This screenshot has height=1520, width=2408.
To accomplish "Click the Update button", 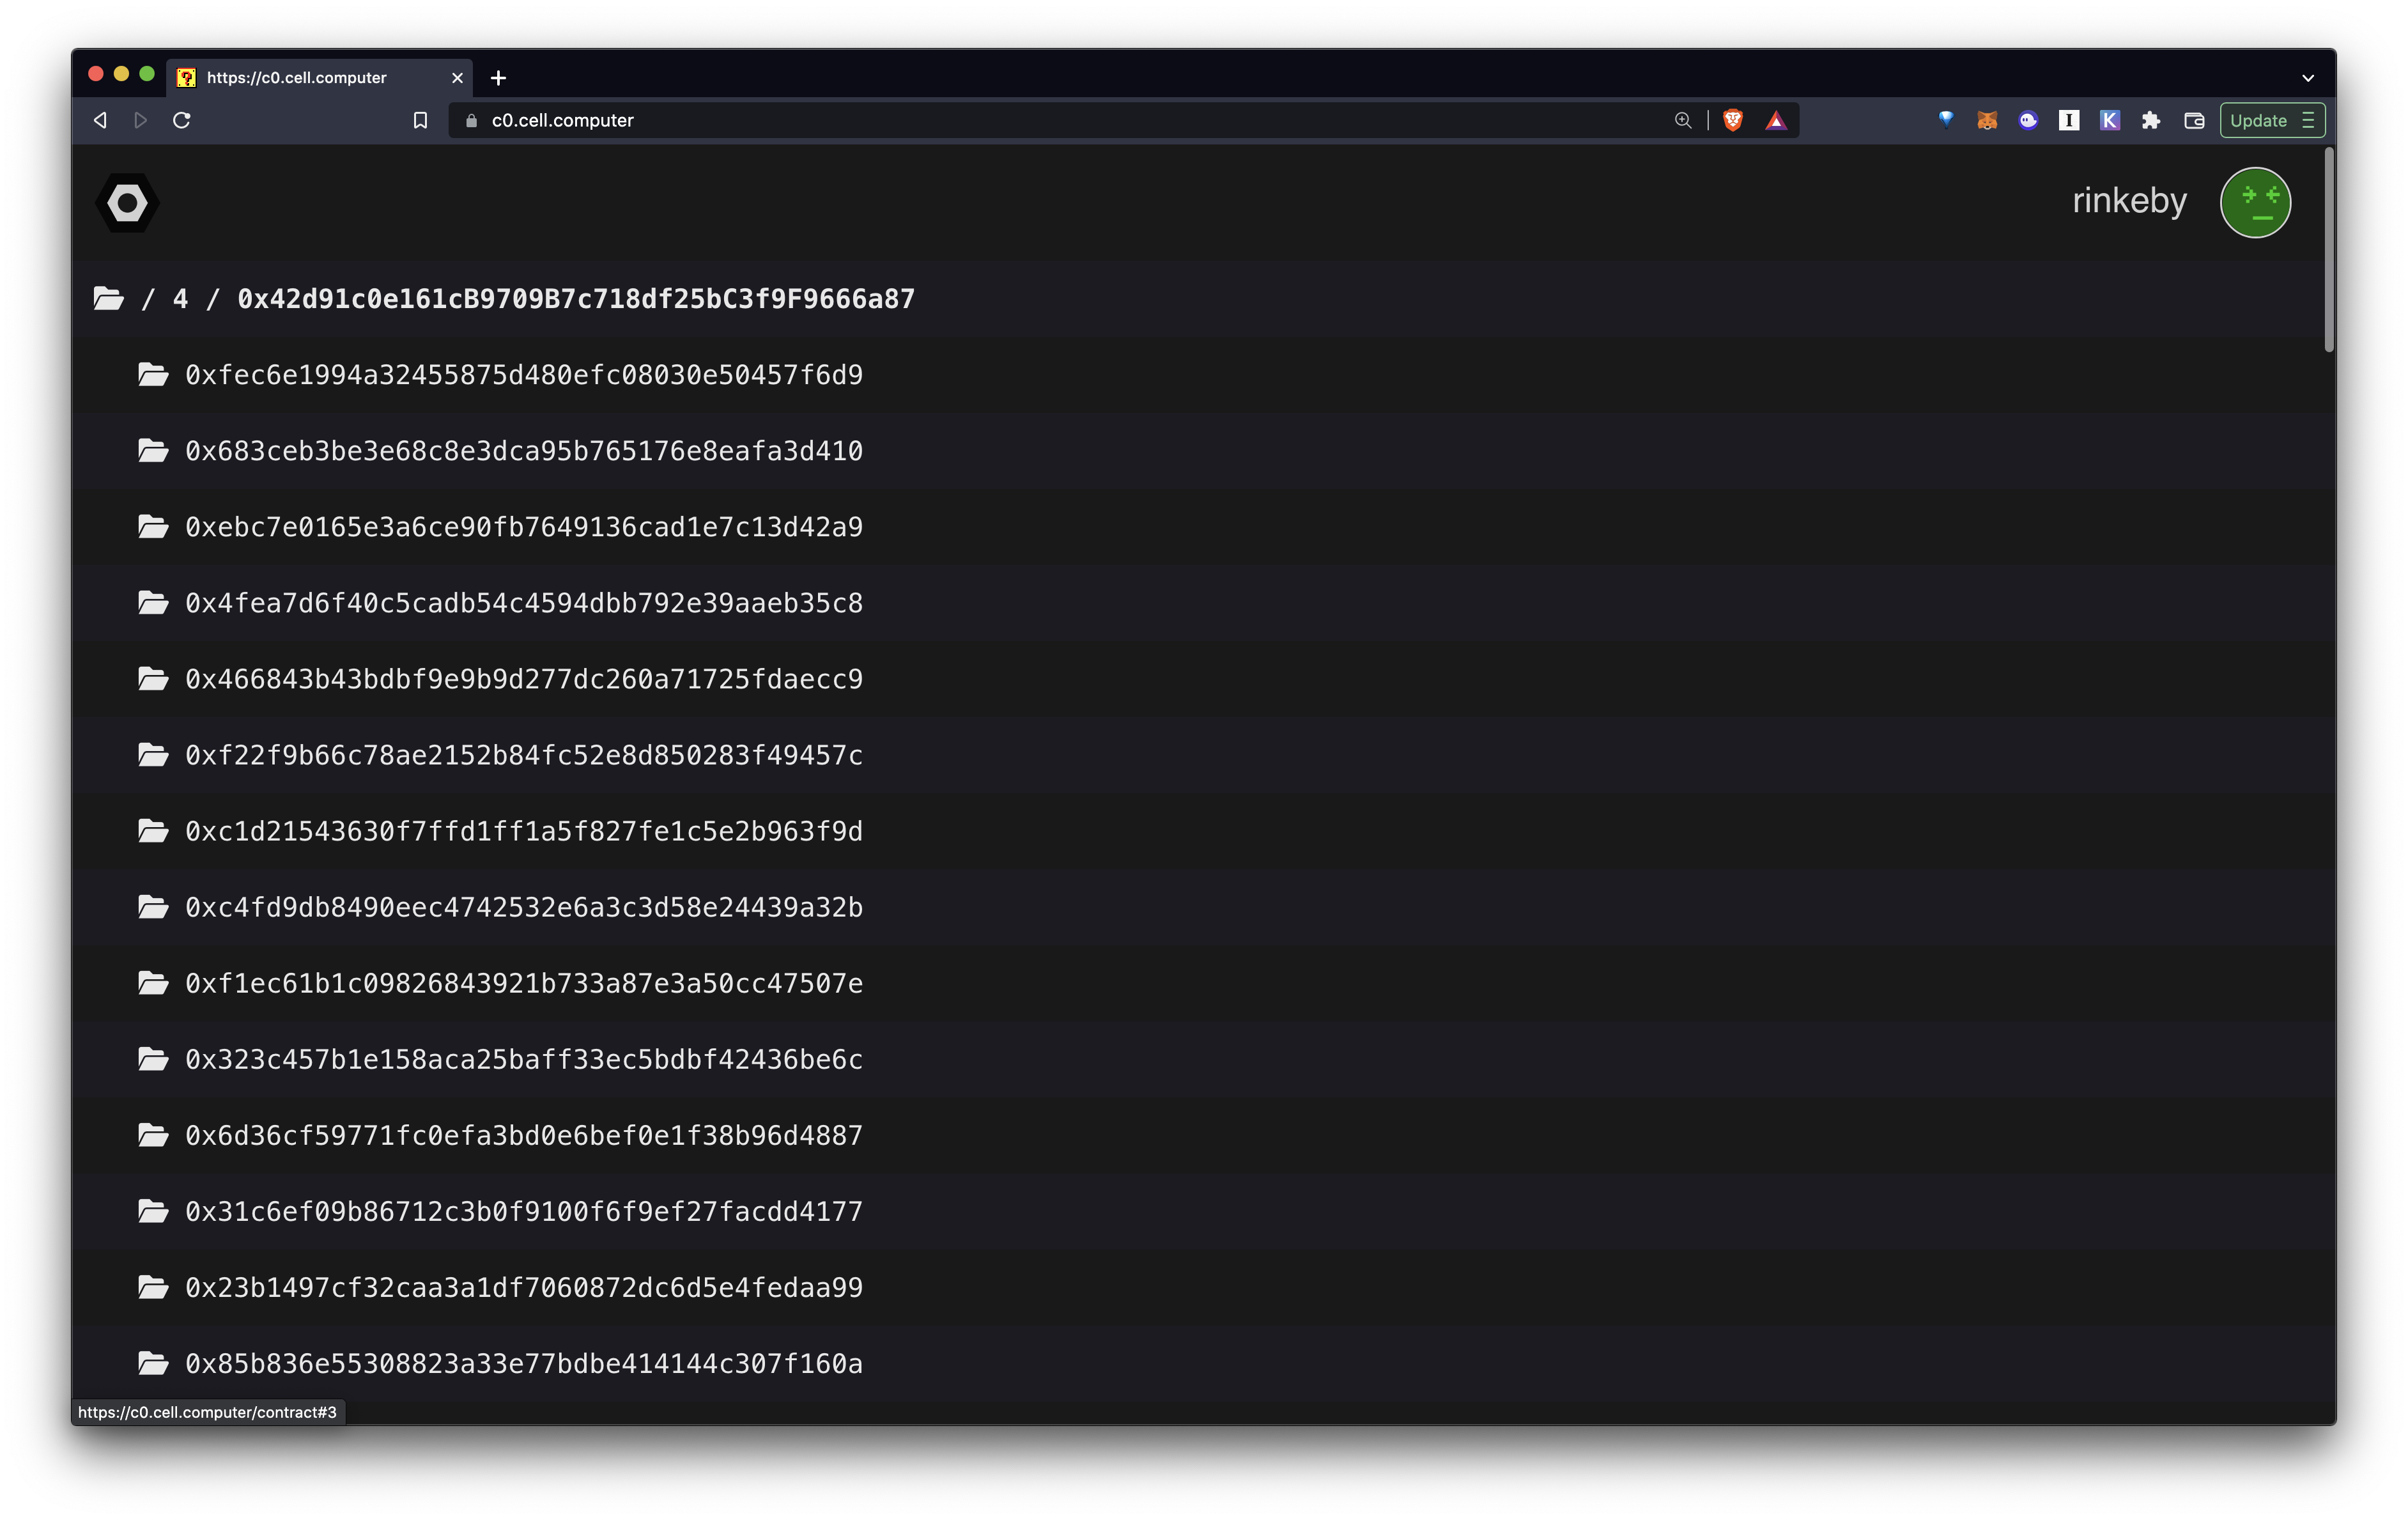I will (x=2258, y=120).
